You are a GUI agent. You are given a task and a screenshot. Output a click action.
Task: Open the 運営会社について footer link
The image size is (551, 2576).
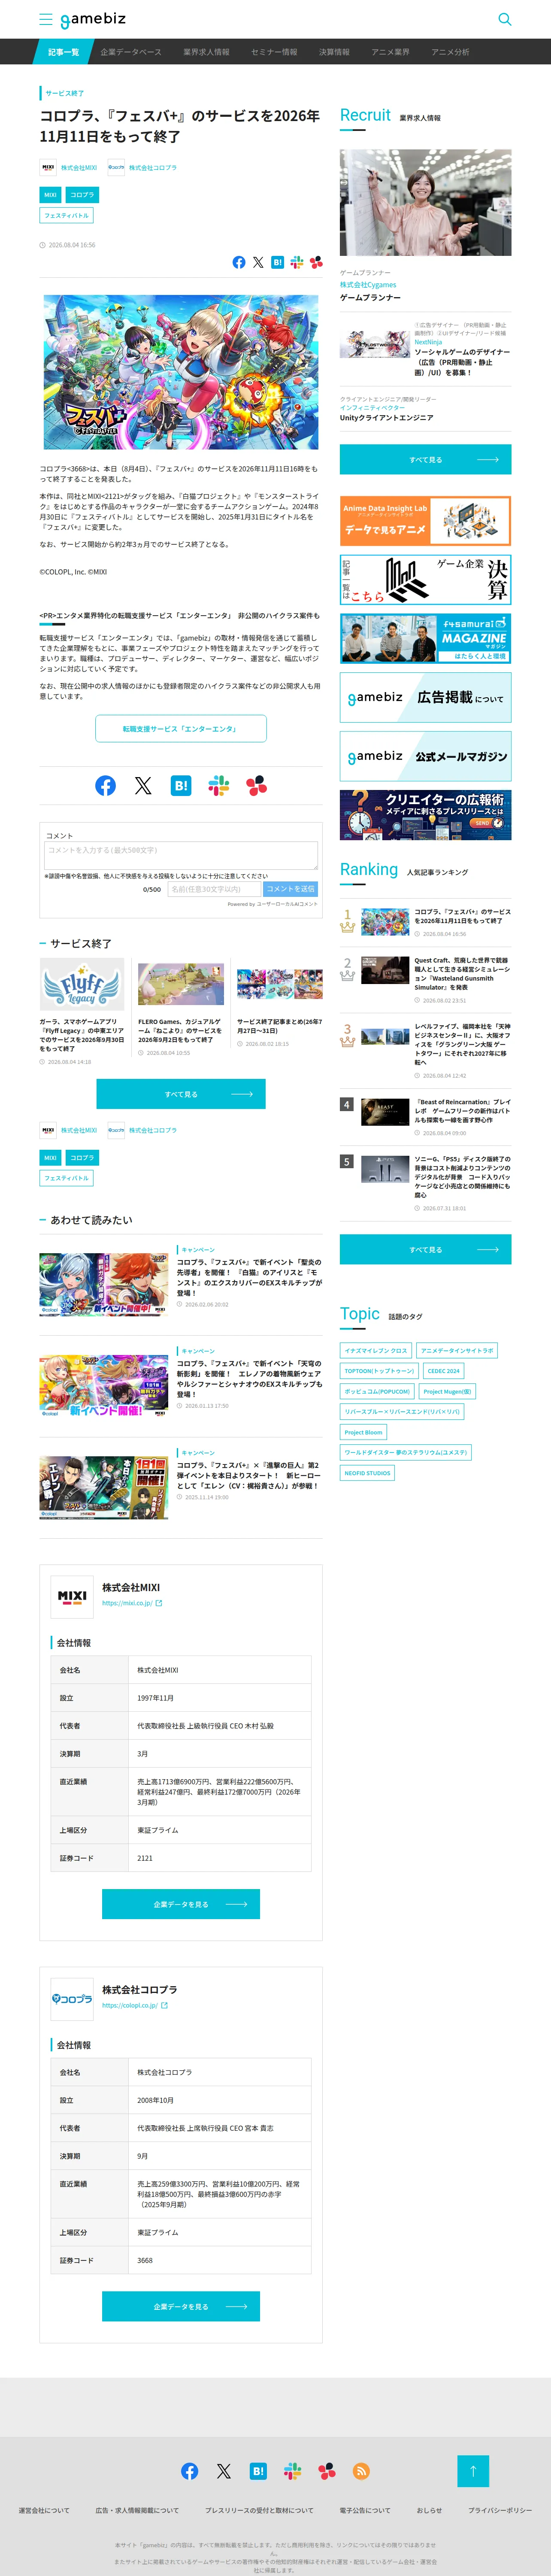pos(44,2510)
